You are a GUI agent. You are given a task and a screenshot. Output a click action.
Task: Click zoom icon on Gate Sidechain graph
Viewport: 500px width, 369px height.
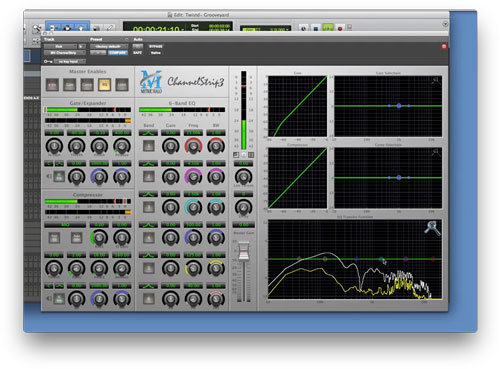pos(436,80)
